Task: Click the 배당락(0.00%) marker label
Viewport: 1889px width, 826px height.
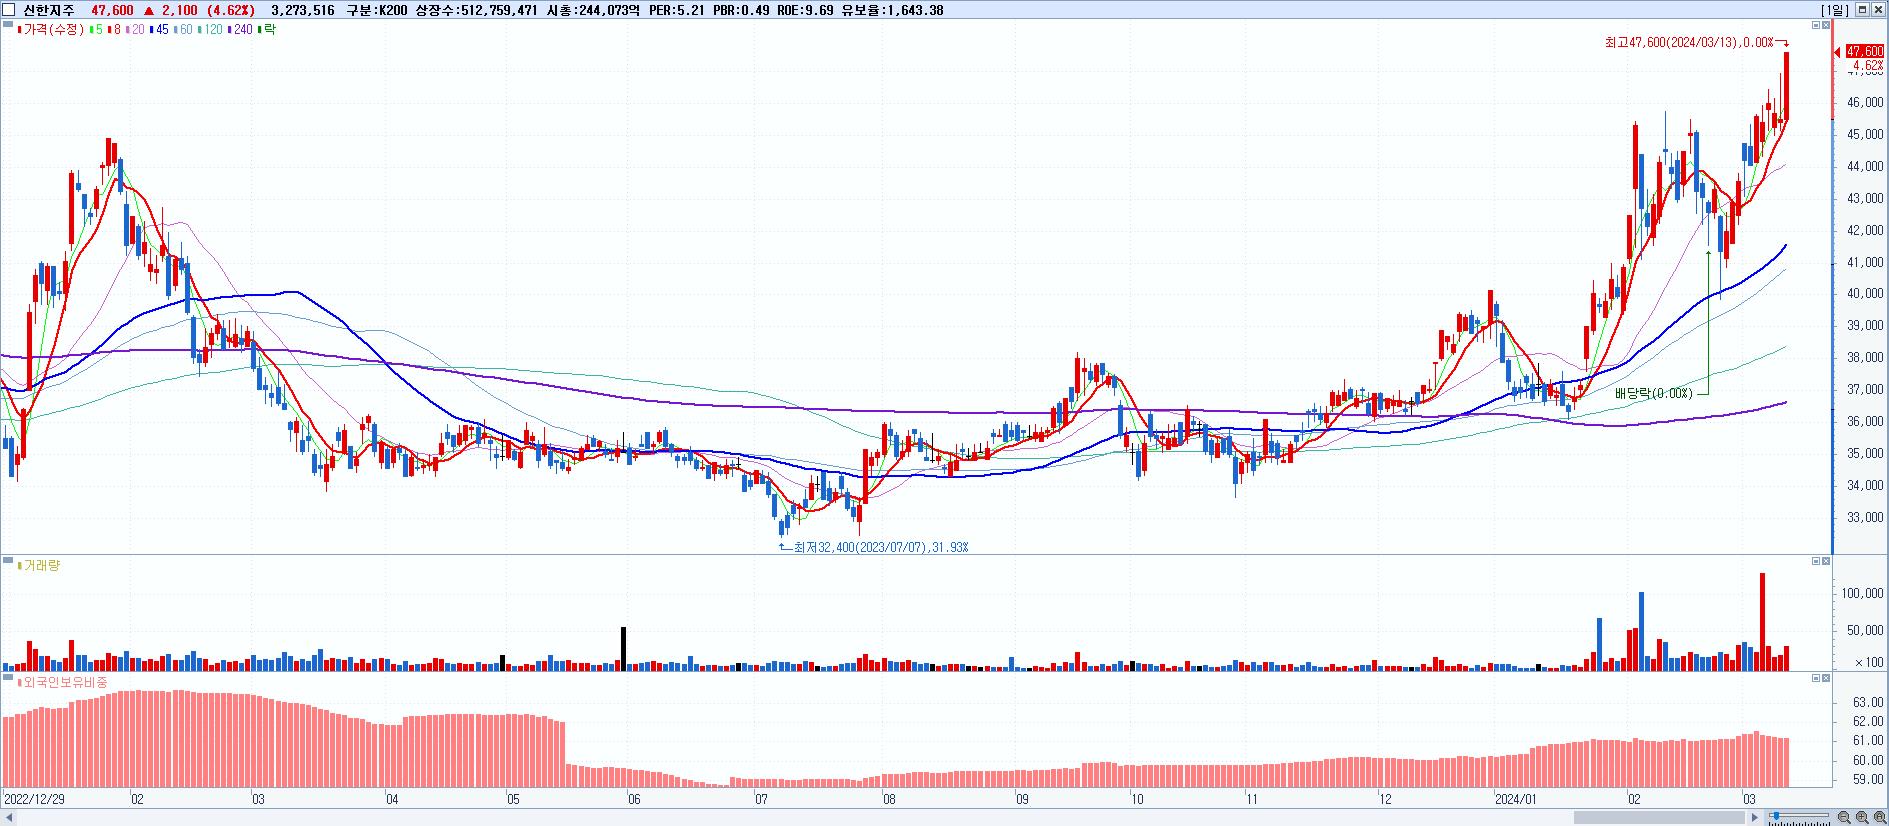Action: coord(1654,393)
